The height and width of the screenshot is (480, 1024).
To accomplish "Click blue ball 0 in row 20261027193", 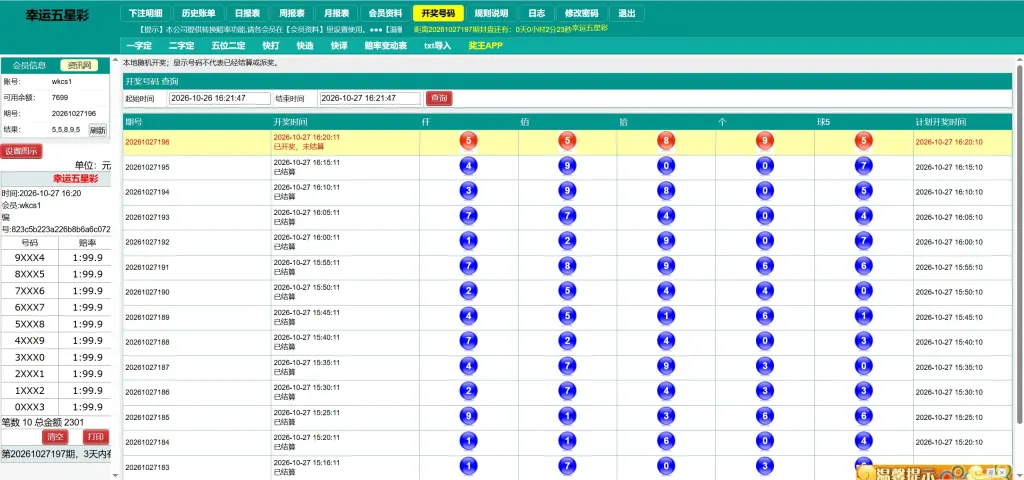I will pyautogui.click(x=765, y=216).
